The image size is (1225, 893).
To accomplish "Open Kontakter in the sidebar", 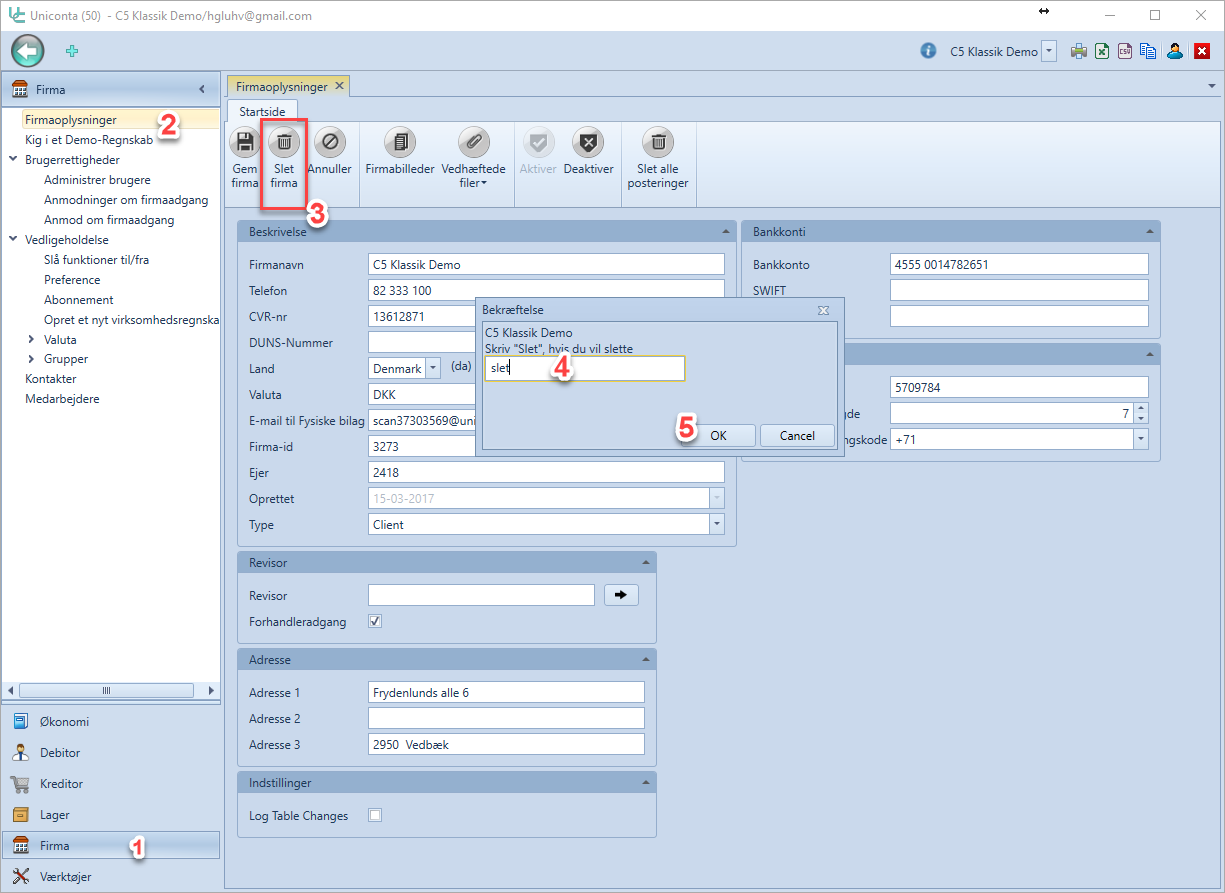I will 51,379.
